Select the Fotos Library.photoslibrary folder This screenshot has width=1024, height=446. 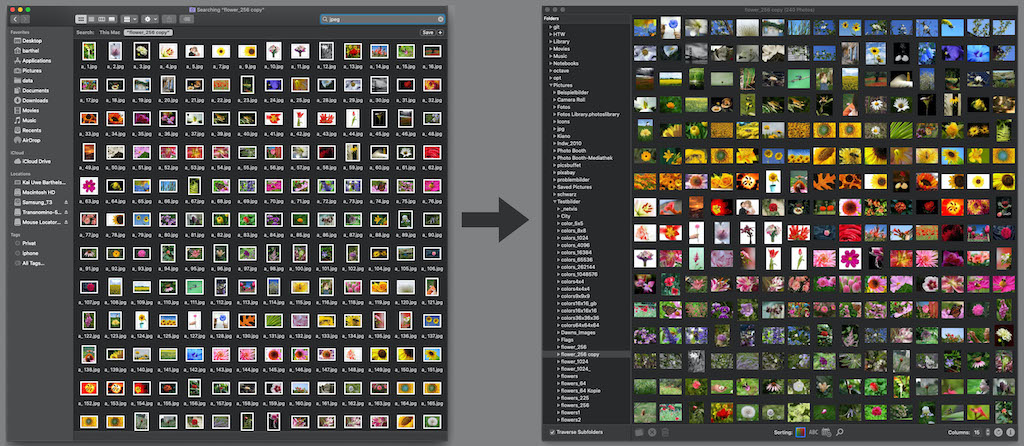[588, 114]
